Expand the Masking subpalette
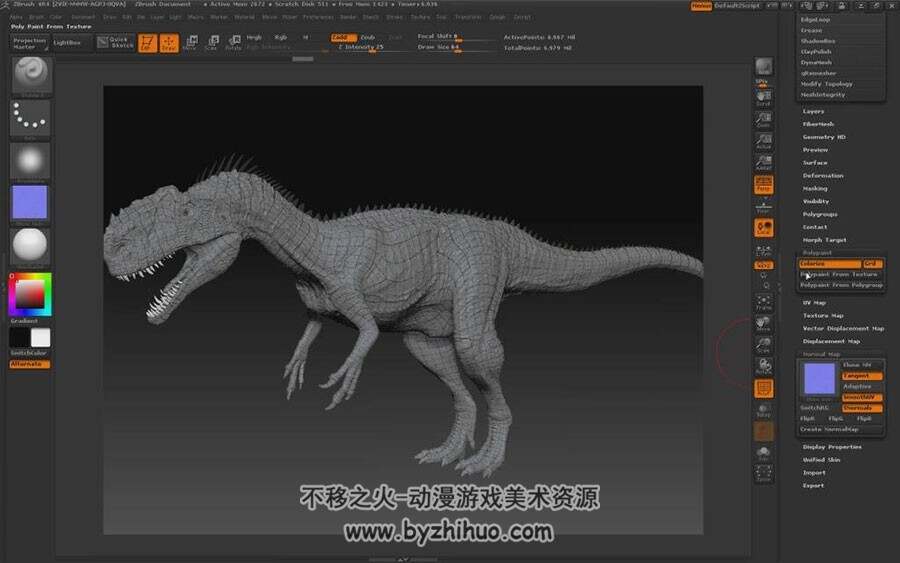 click(x=815, y=189)
